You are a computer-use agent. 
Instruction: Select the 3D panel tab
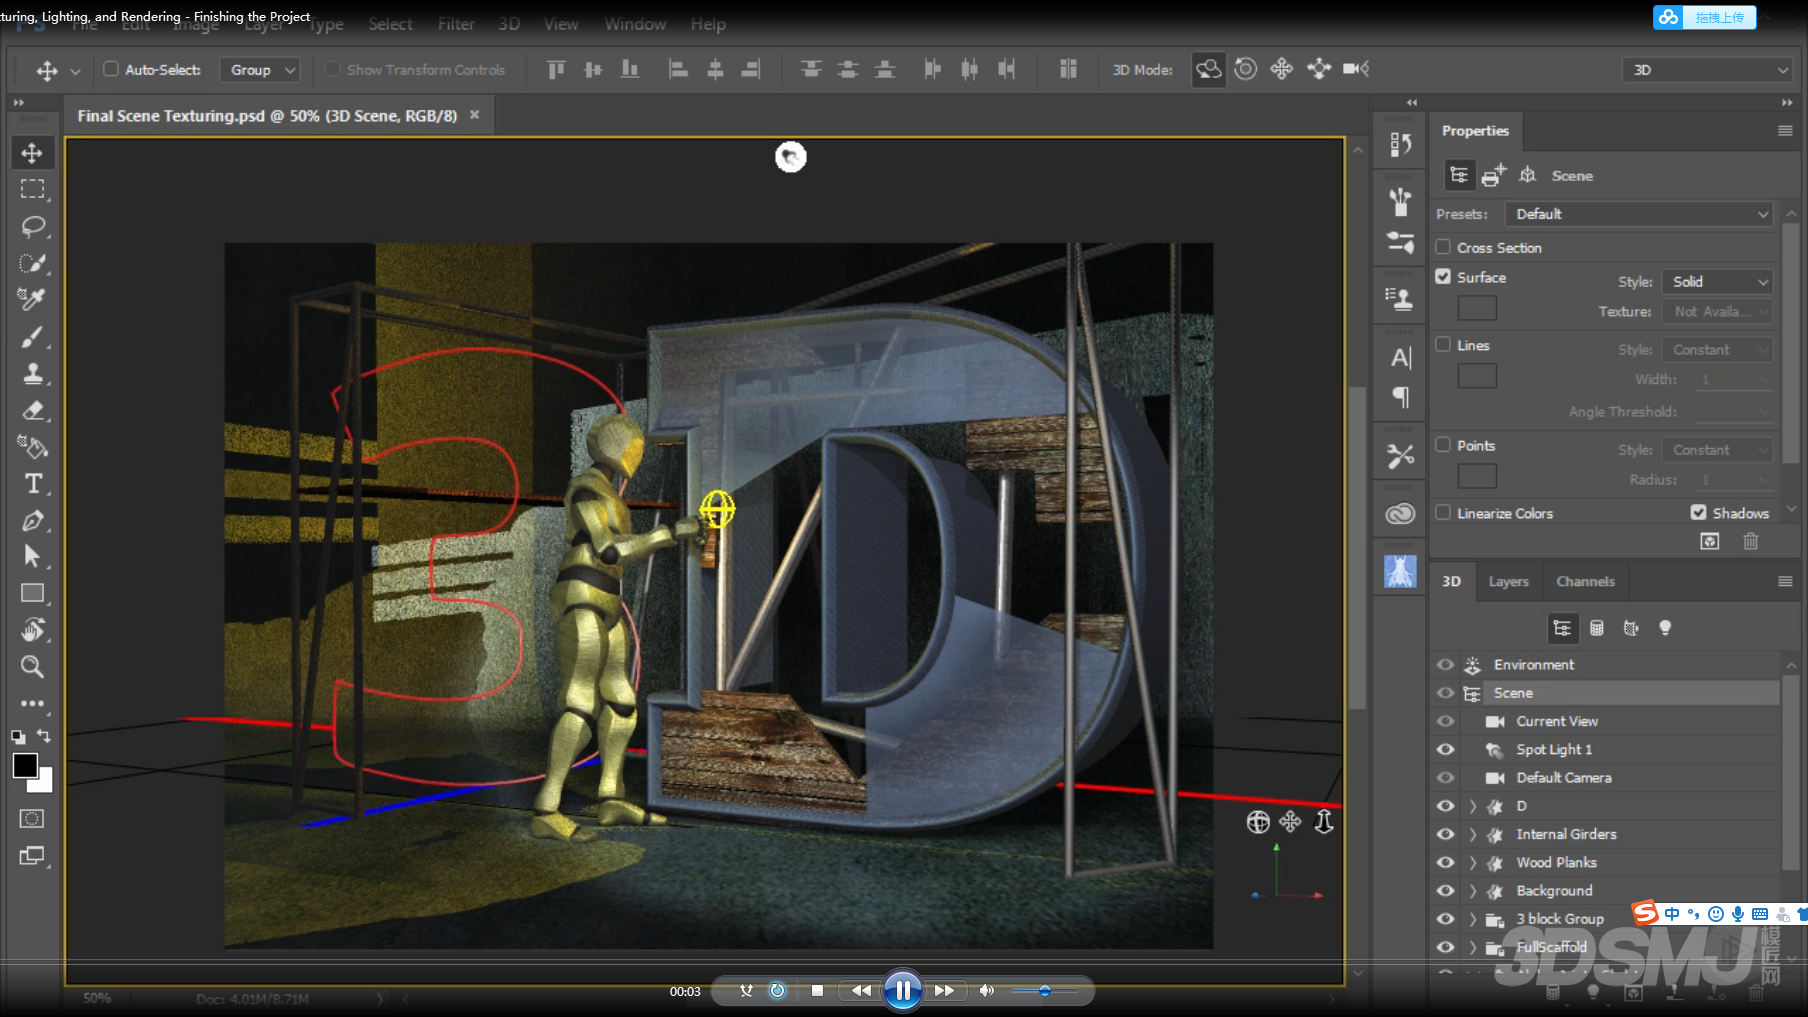click(x=1451, y=581)
